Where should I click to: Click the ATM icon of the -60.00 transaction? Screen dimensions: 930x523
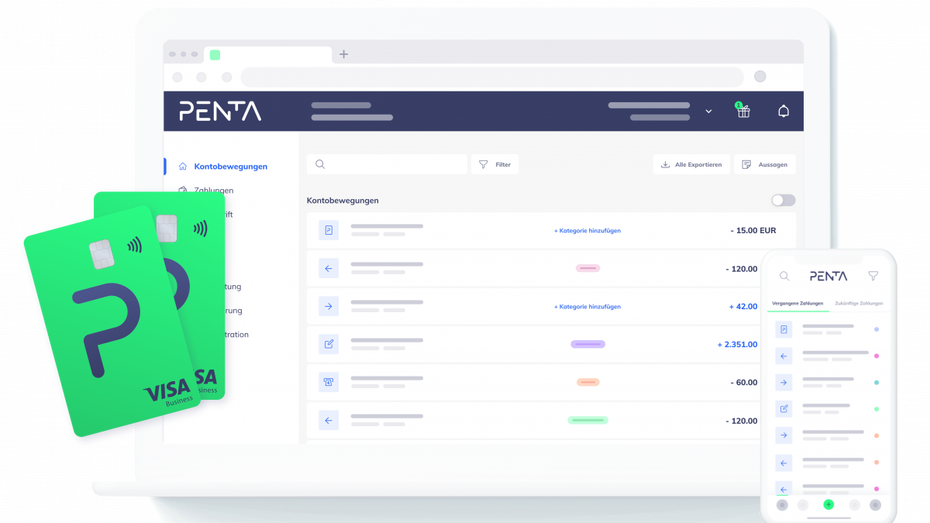click(x=328, y=382)
